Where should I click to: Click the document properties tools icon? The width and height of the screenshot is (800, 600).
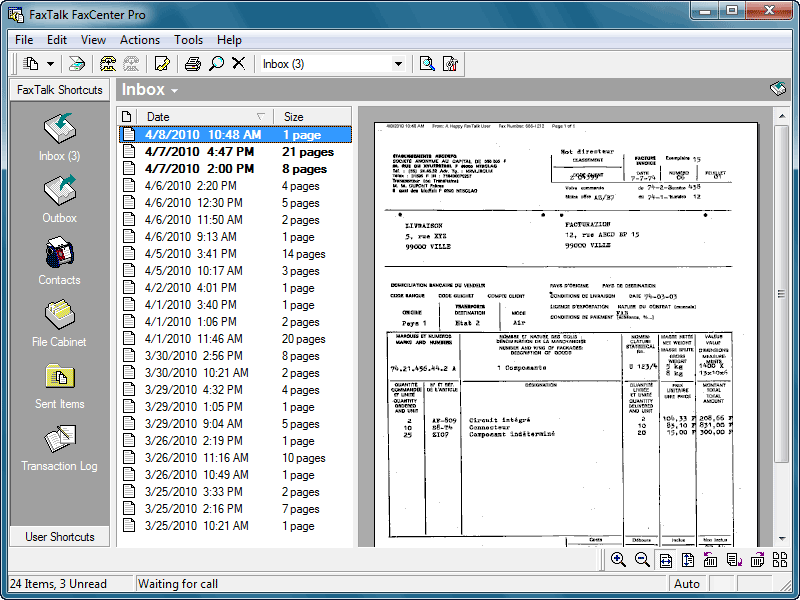coord(450,64)
